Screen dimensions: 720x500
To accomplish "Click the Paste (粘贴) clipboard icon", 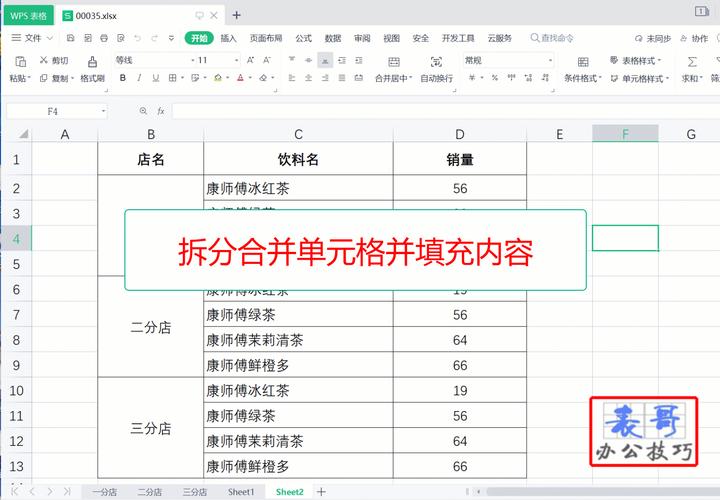I will 20,62.
